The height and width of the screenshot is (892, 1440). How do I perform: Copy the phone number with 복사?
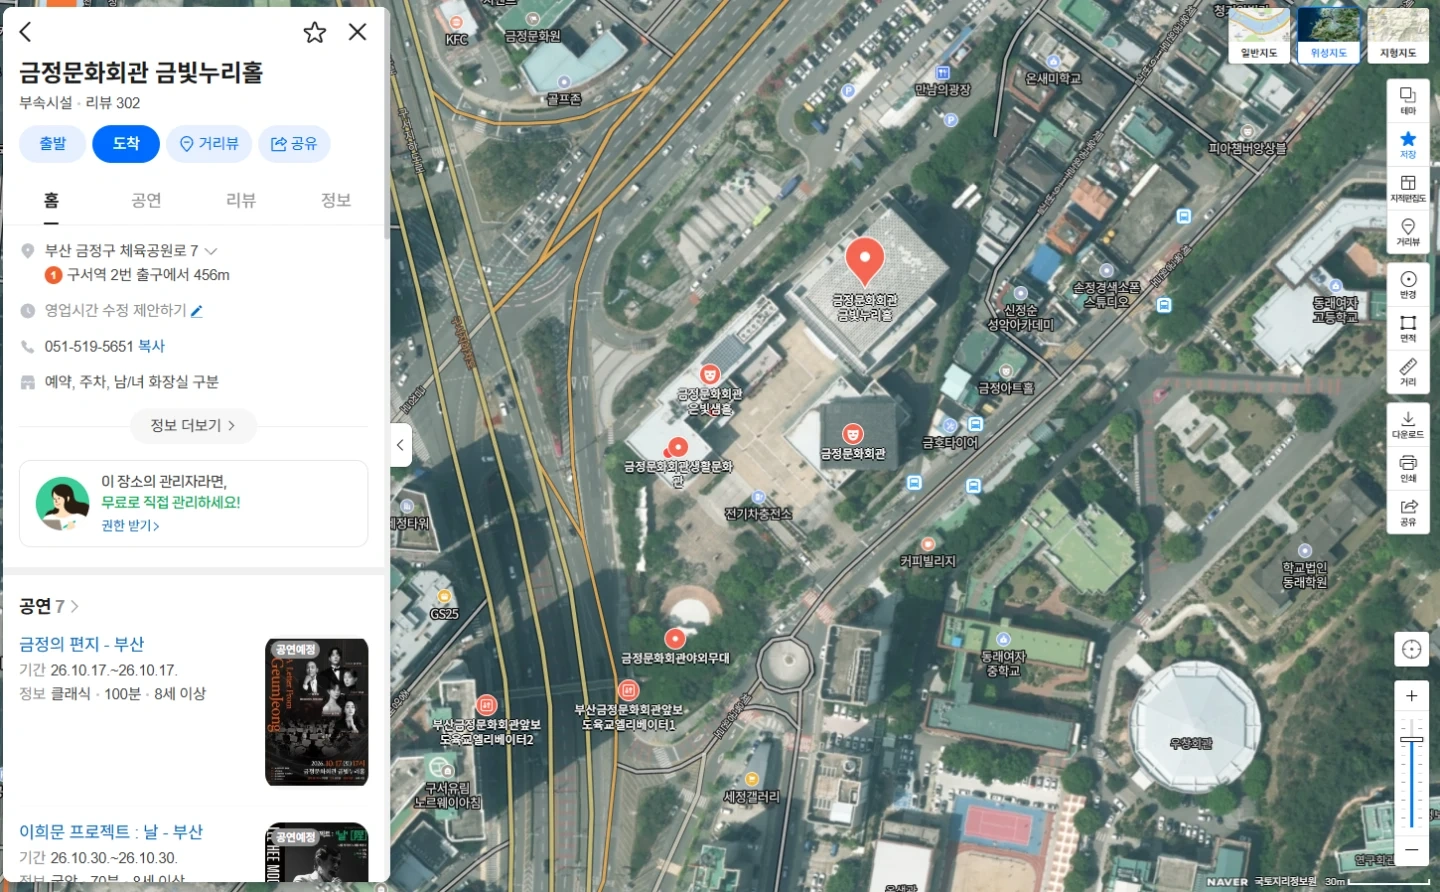(x=151, y=346)
